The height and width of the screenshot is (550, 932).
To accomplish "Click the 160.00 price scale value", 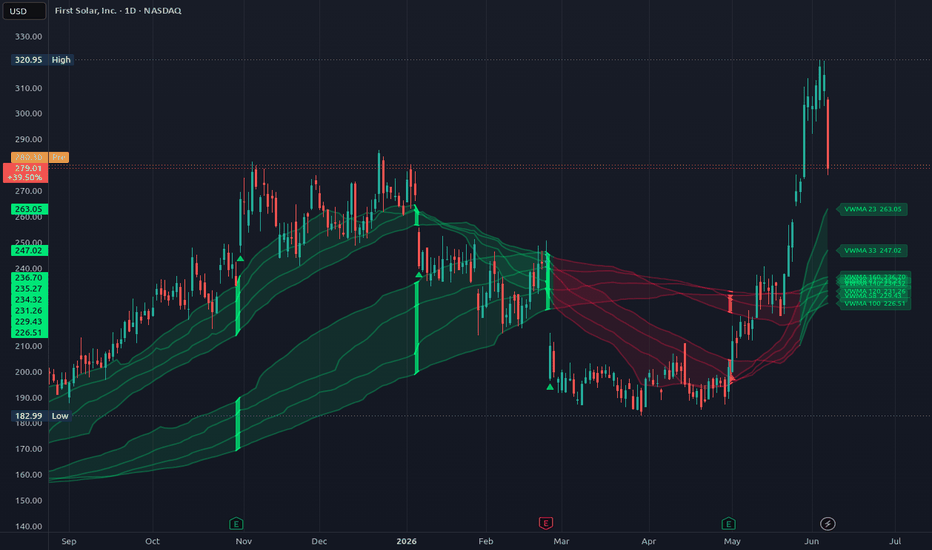I will pyautogui.click(x=29, y=475).
